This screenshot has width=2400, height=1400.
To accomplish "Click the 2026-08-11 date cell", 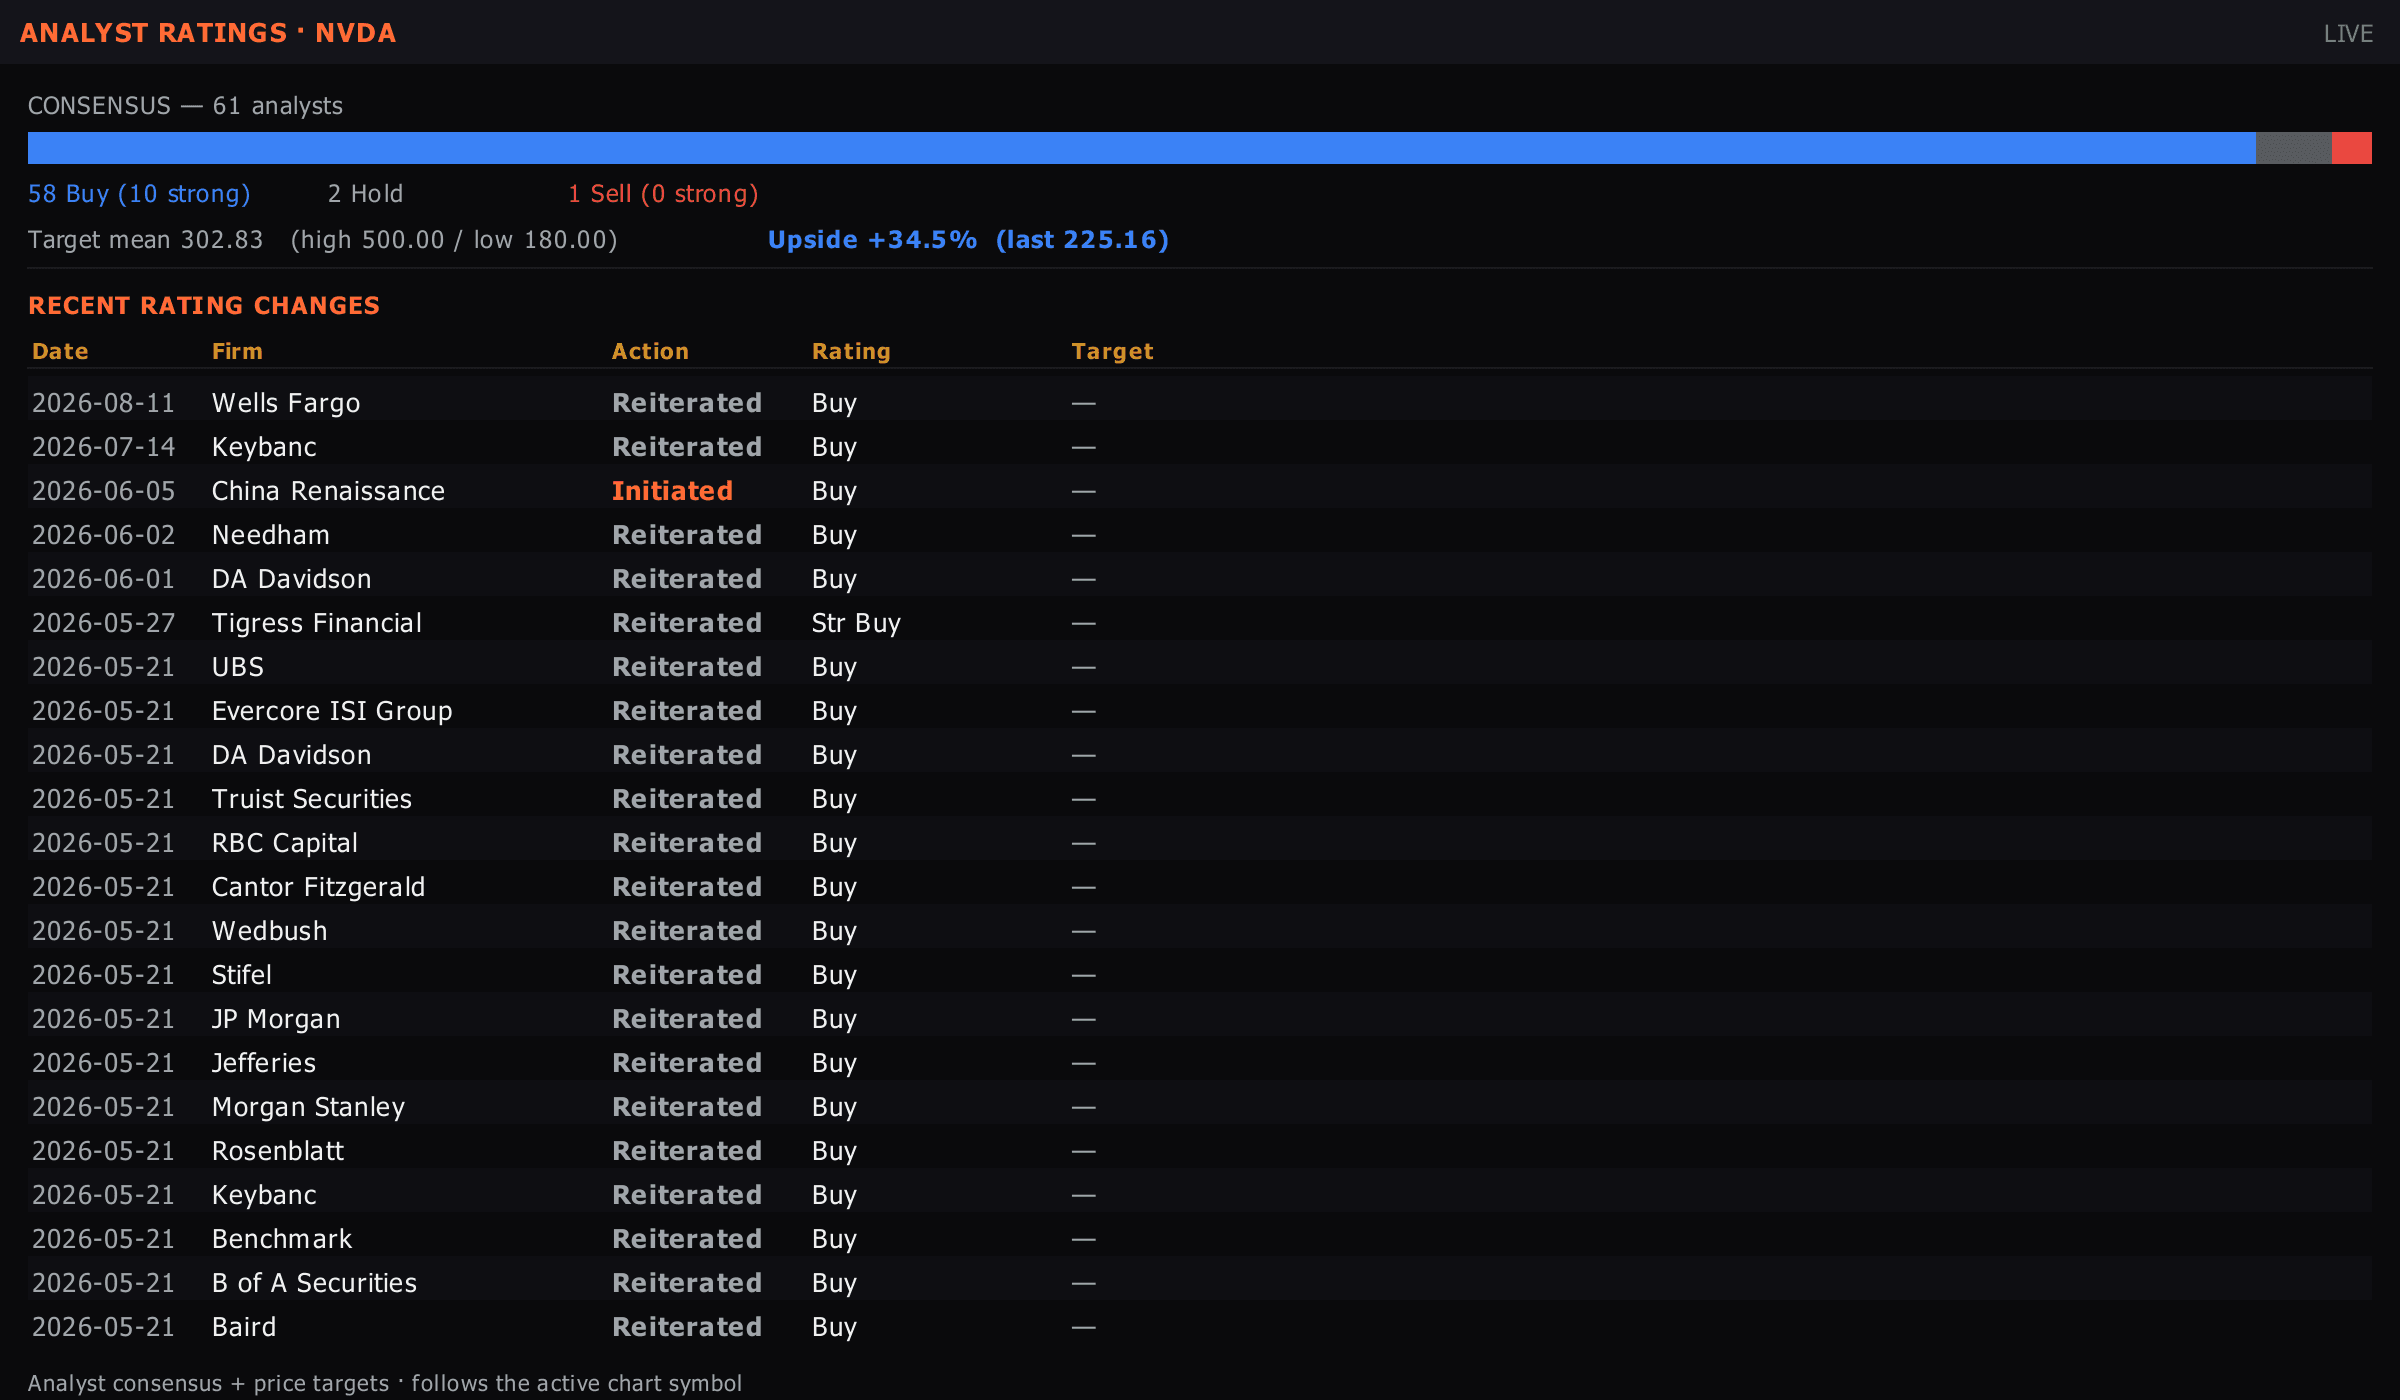I will (103, 403).
